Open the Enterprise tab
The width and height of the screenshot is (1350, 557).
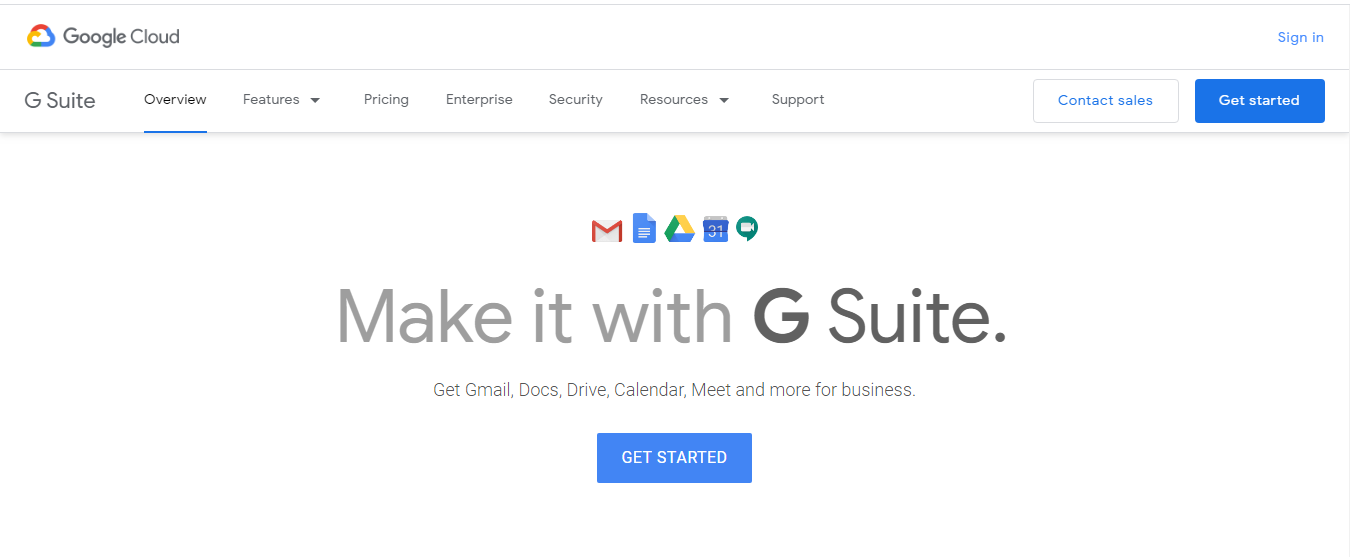pos(479,100)
